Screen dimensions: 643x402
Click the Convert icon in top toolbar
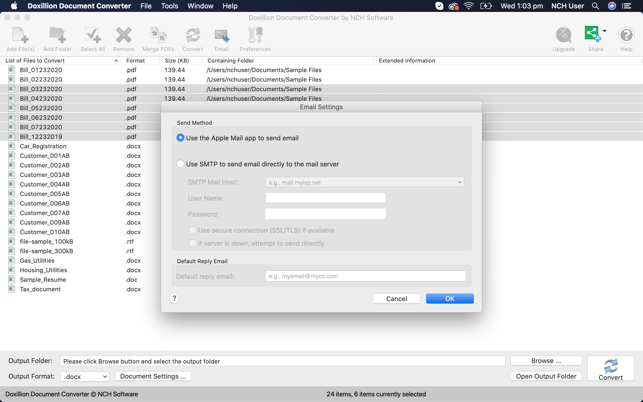193,39
